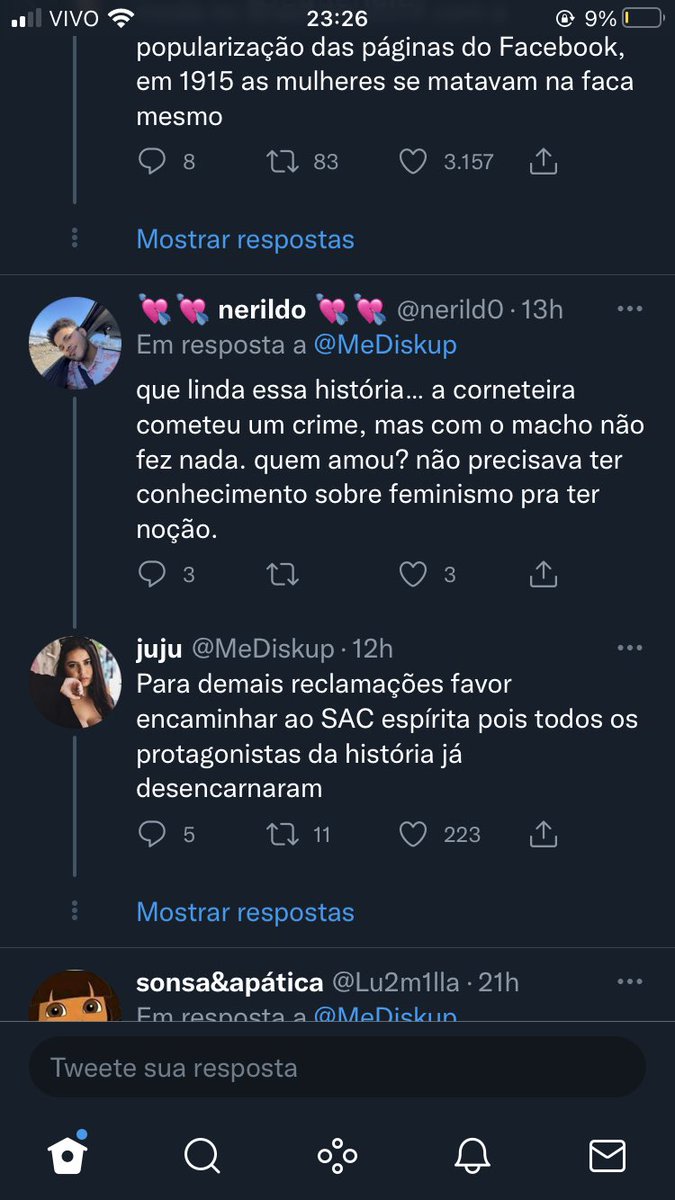This screenshot has width=675, height=1200.
Task: Open the Notifications bell tab
Action: (472, 1156)
